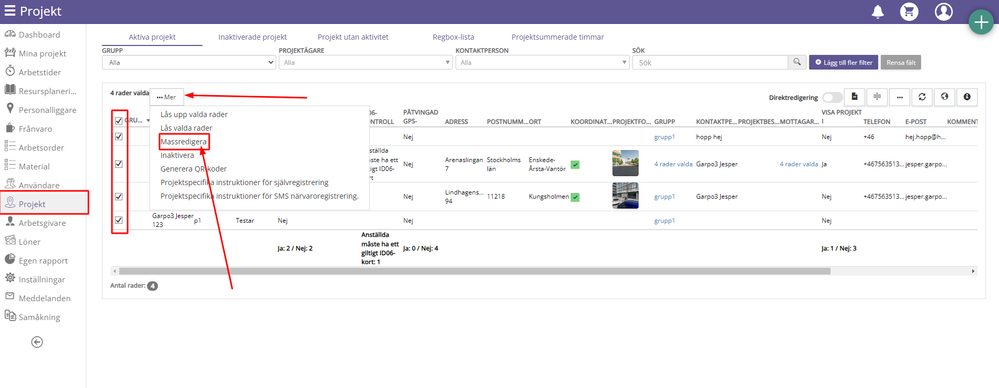Open the Grupp filter dropdown
Screen dimensions: 999x388
[x=189, y=62]
